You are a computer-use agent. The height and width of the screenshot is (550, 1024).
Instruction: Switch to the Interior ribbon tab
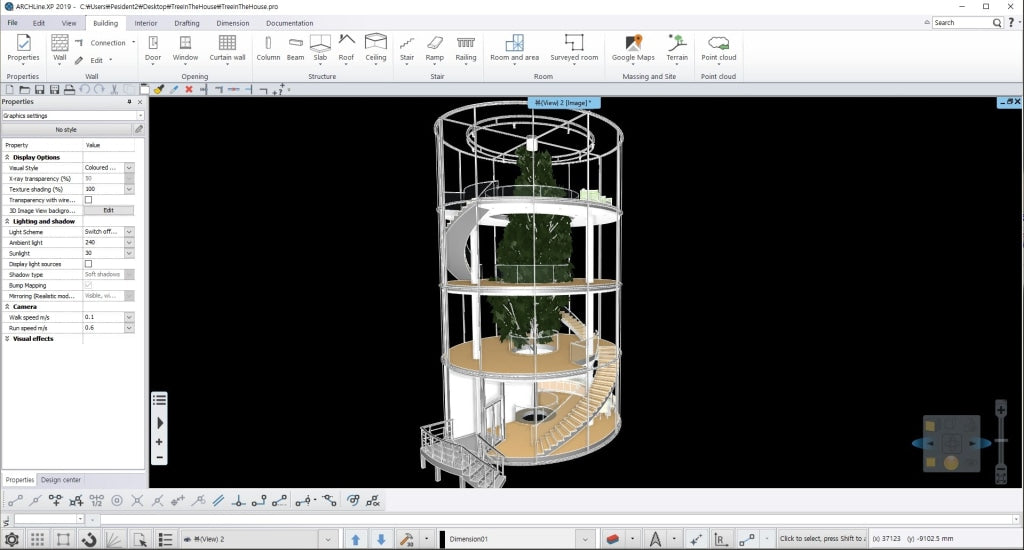(146, 23)
